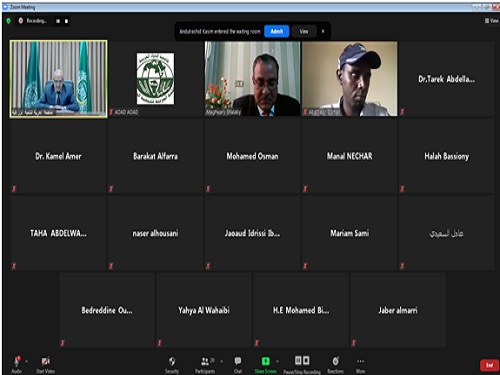Select the Maghawry Shalaby video tile
Screen dimensions: 500x375
tap(252, 79)
